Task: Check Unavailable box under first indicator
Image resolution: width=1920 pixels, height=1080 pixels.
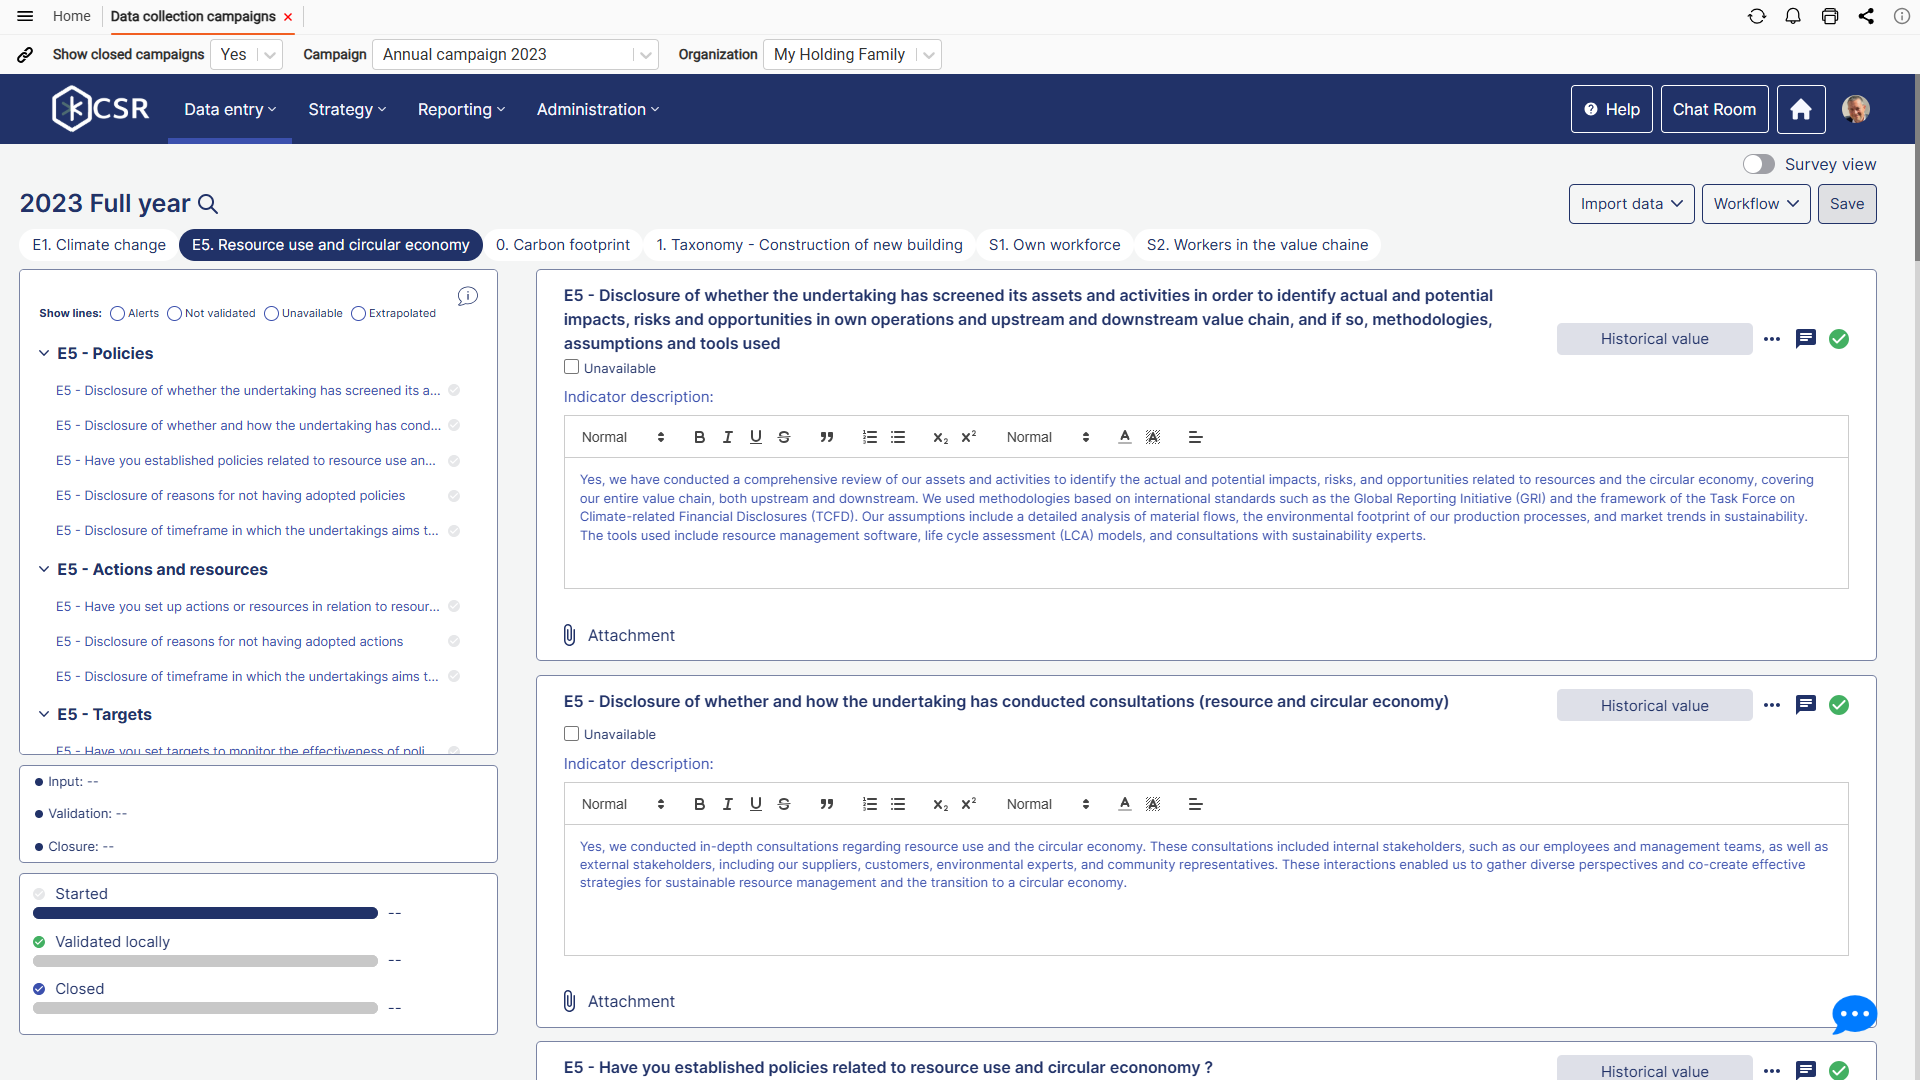Action: (x=571, y=367)
